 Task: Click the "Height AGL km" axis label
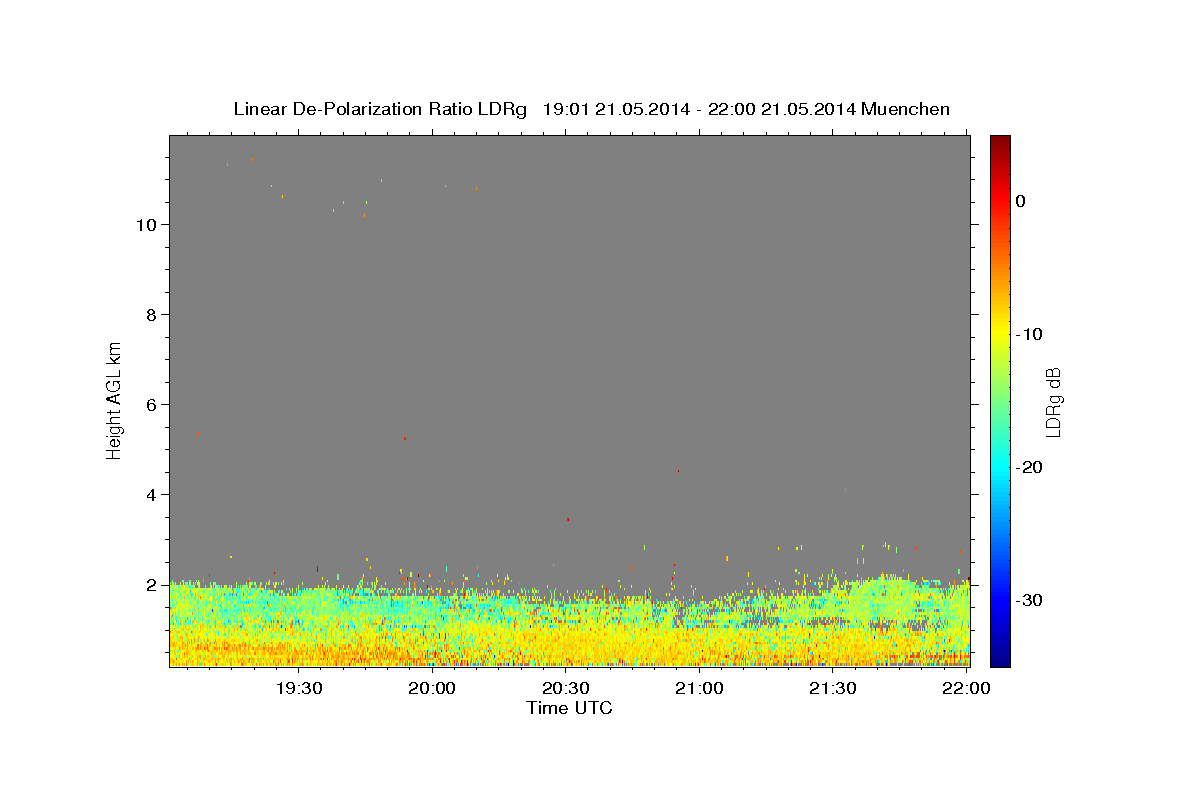coord(115,399)
